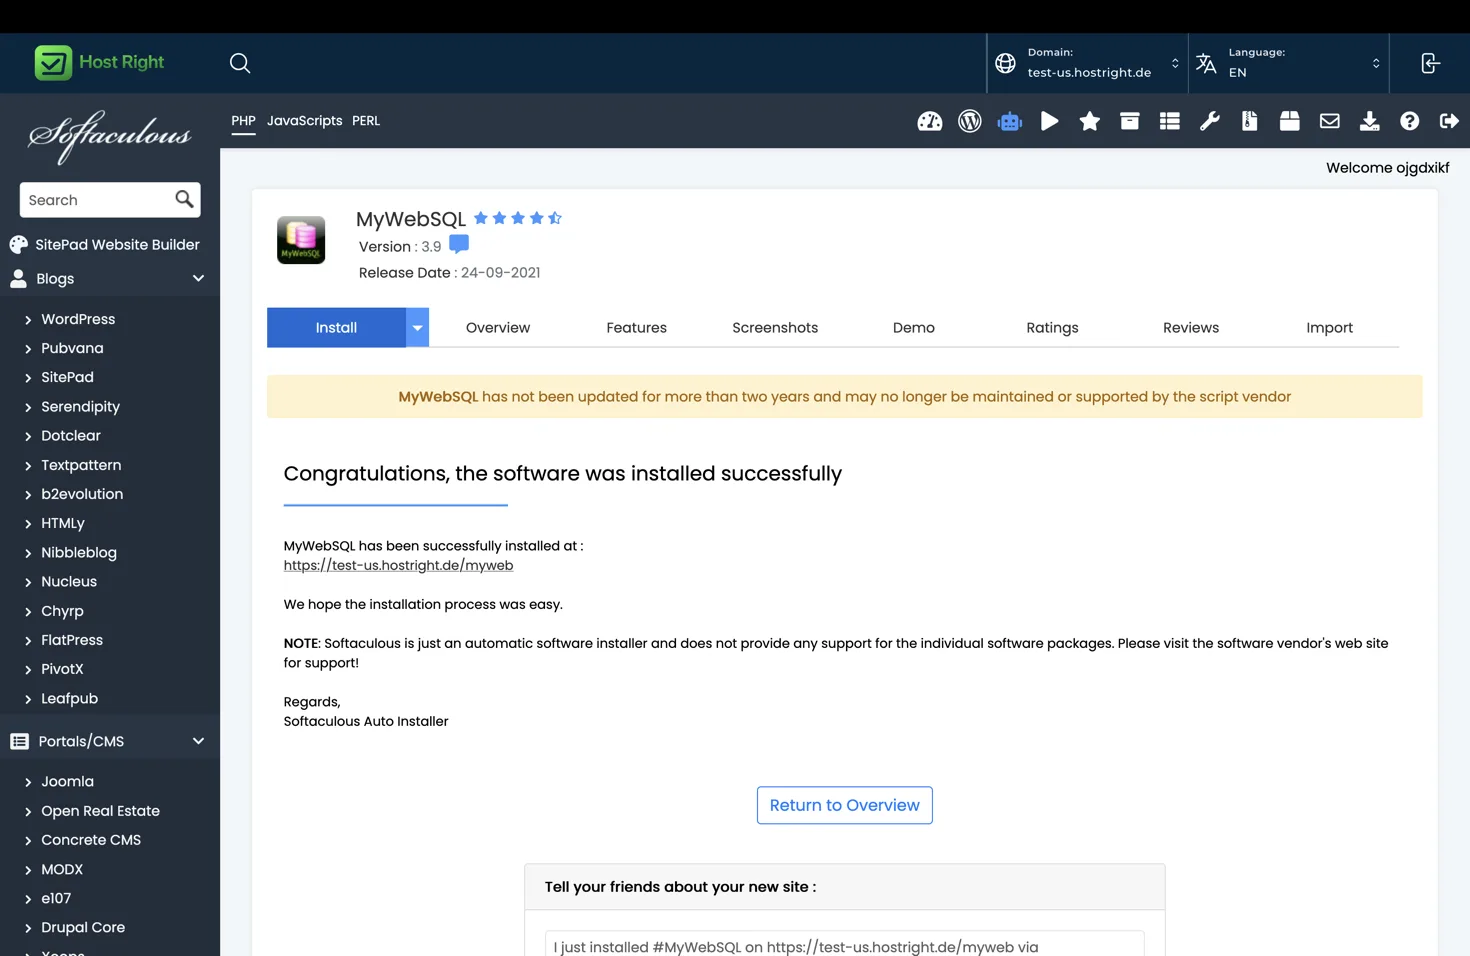1470x956 pixels.
Task: Select Open Real Estate in the sidebar
Action: coord(100,811)
